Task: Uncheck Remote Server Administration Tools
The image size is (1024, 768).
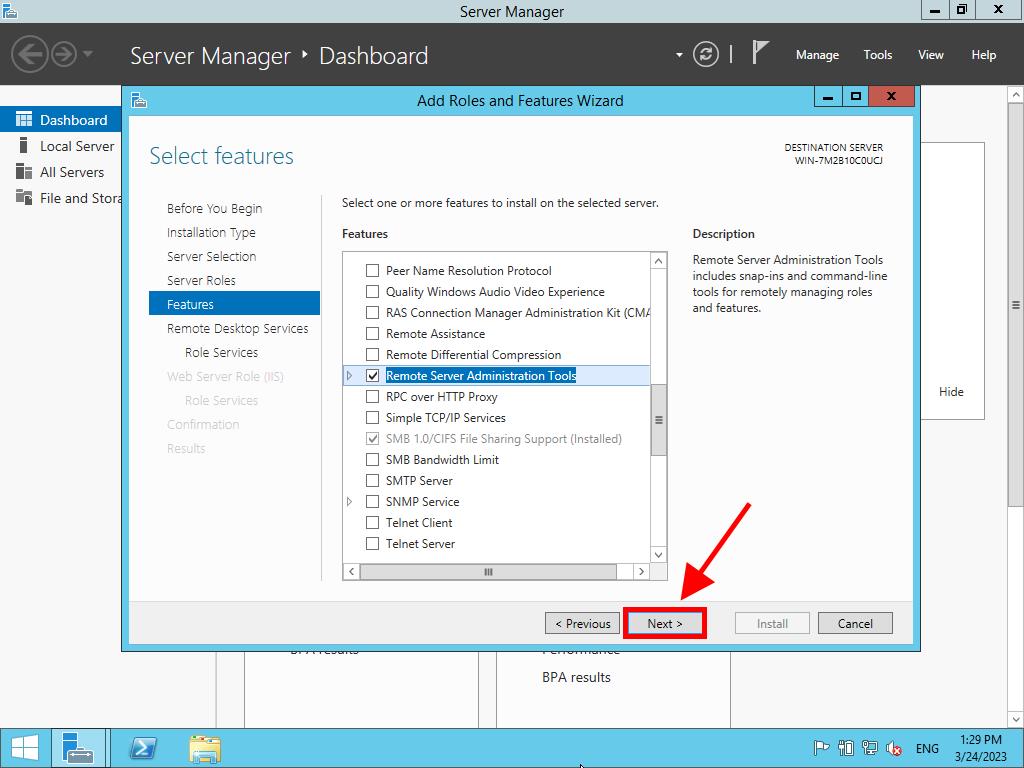Action: [x=372, y=376]
